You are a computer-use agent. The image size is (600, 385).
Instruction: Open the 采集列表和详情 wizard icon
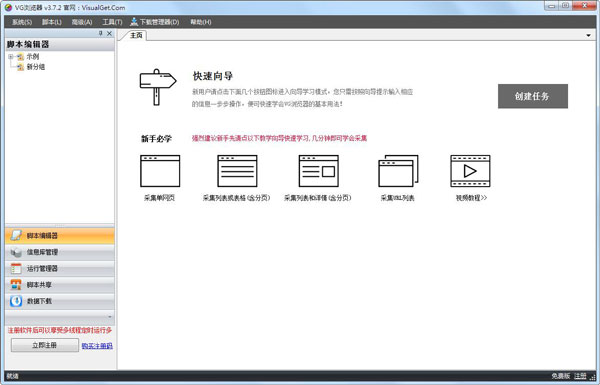point(318,171)
